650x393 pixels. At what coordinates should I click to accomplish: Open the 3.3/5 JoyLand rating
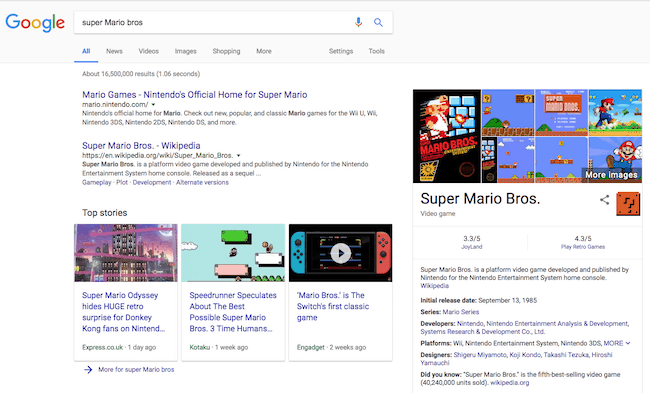point(472,242)
